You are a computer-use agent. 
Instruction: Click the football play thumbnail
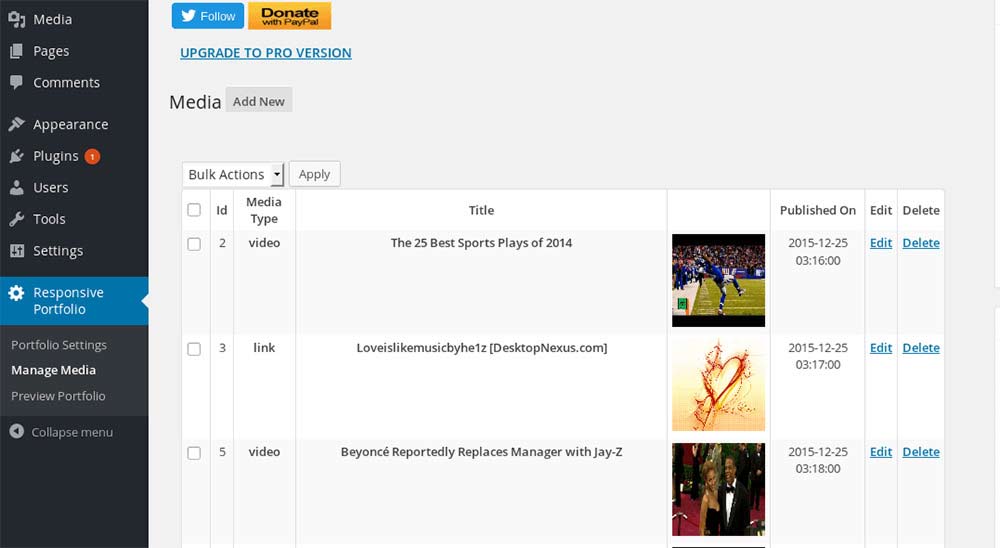[x=718, y=280]
